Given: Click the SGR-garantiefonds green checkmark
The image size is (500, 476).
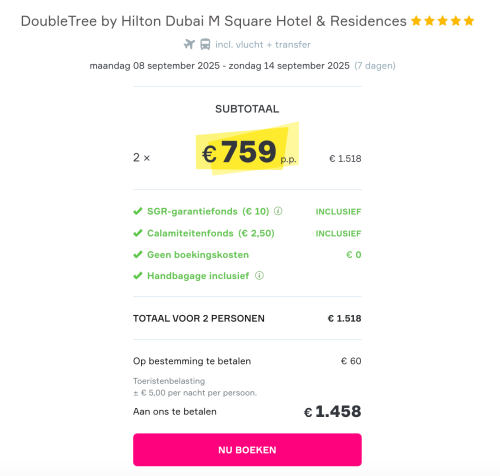Looking at the screenshot, I should [138, 211].
